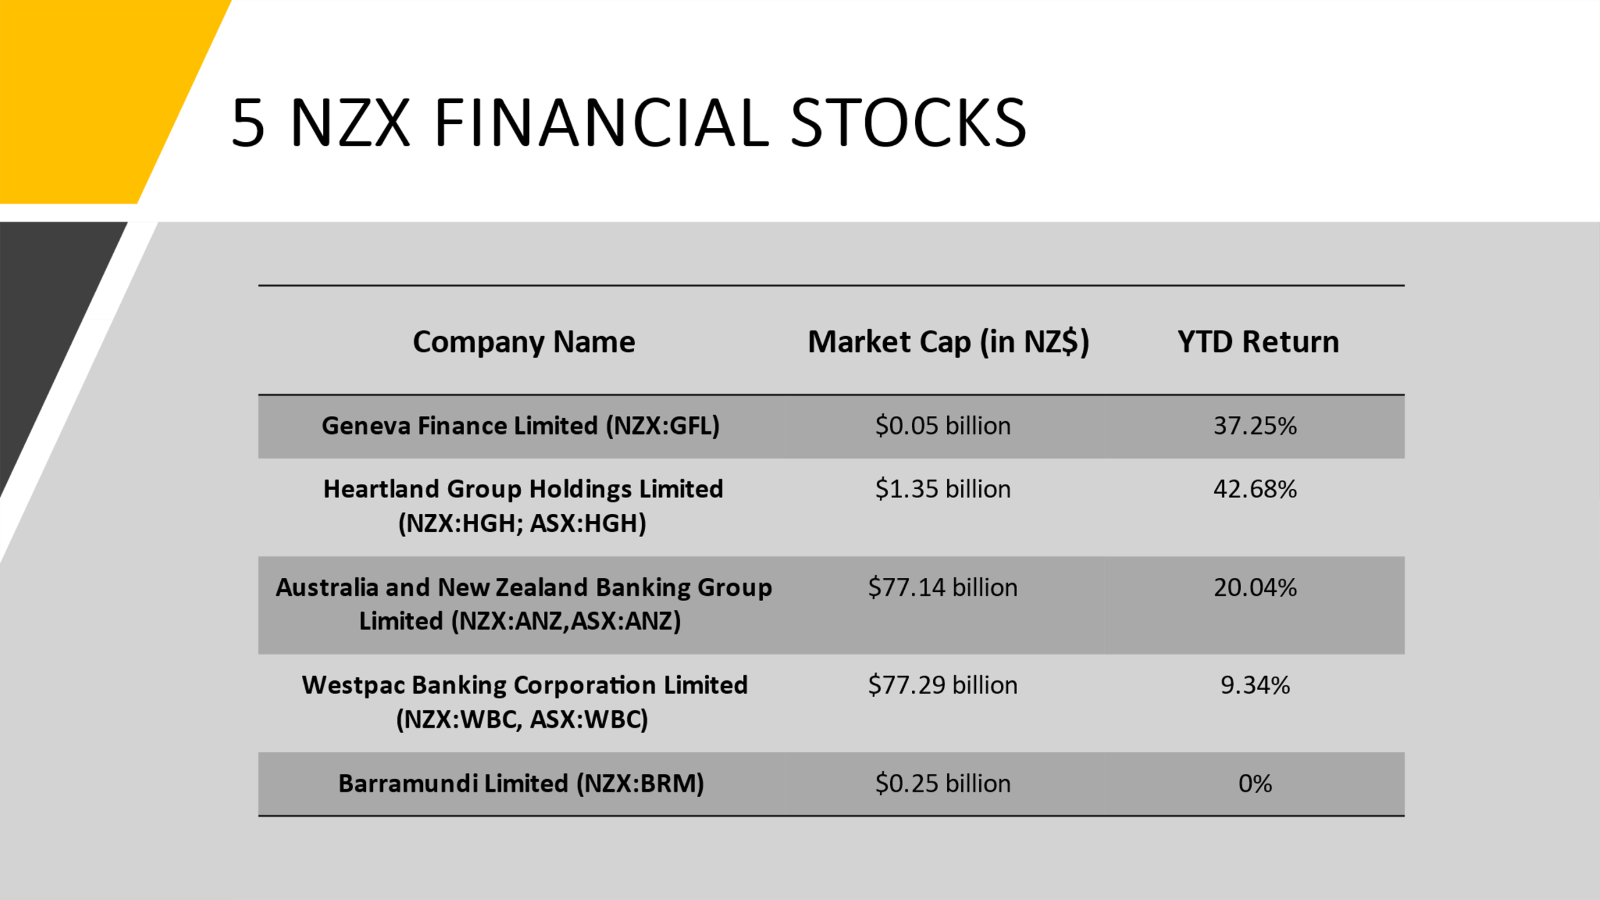Select the Company Name column header
The width and height of the screenshot is (1600, 900).
coord(524,342)
